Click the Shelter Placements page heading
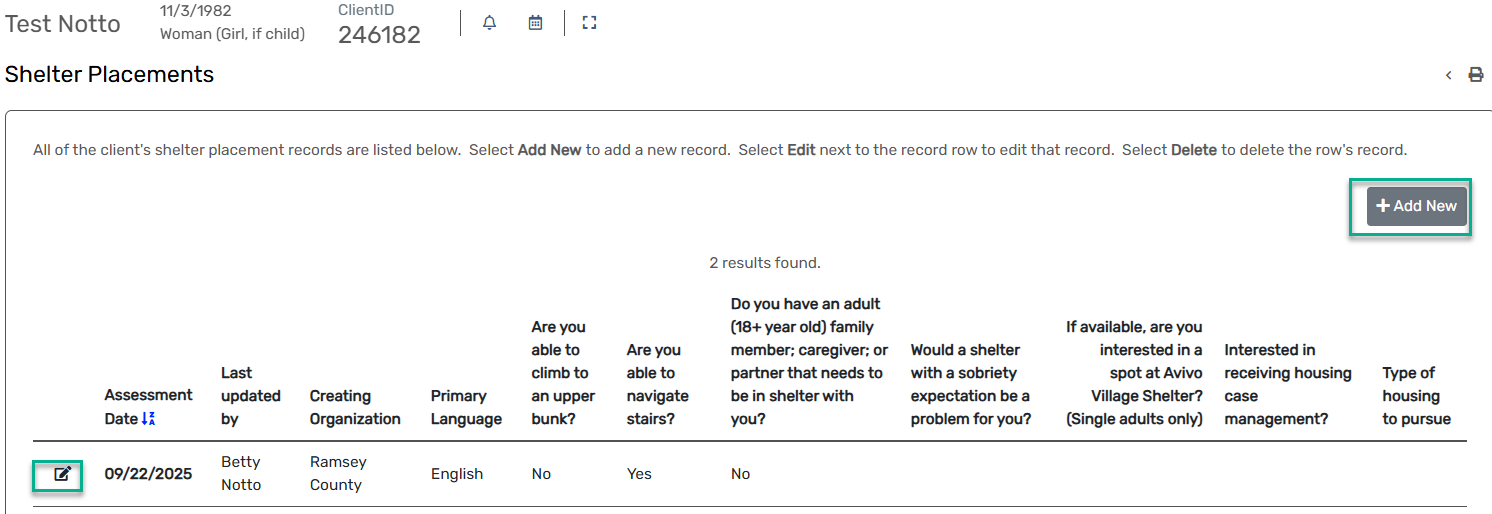 (x=110, y=74)
